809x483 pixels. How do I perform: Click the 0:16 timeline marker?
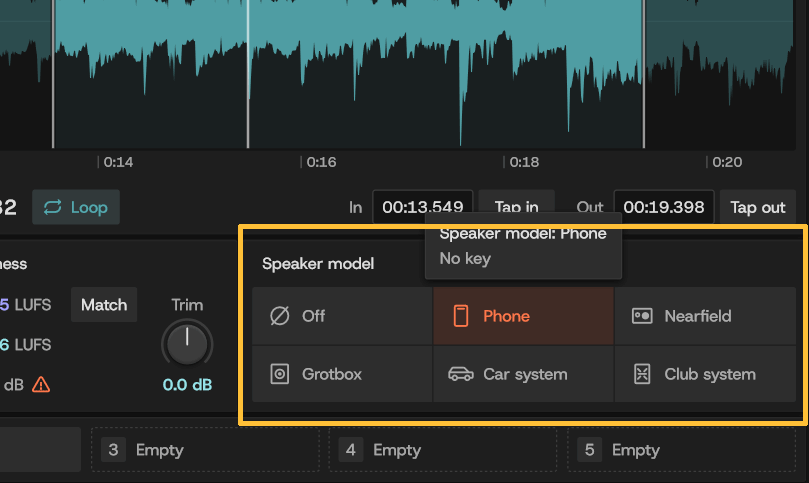point(321,162)
